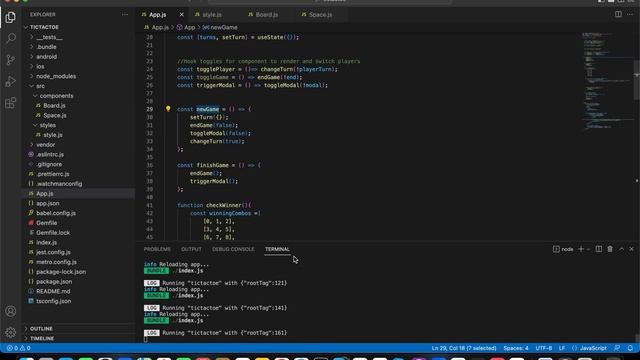Switch to the style.js tab
640x360 pixels.
[x=212, y=14]
